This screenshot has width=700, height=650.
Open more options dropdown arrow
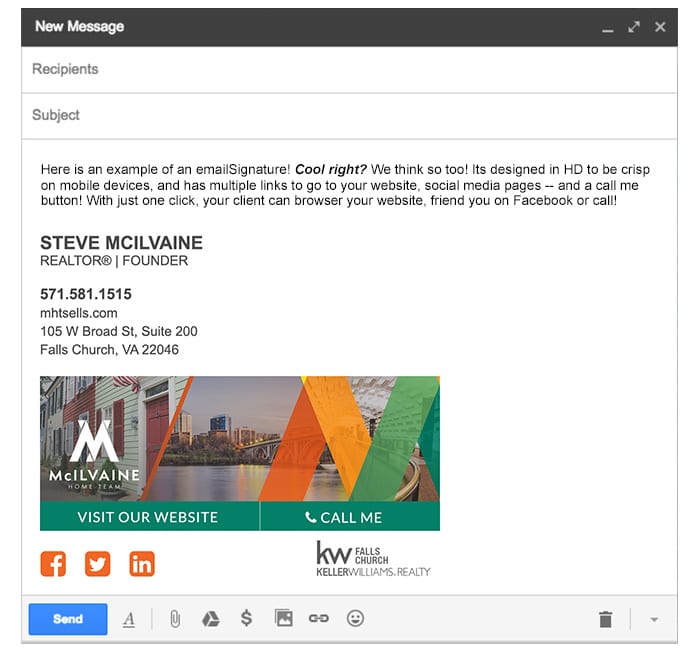(x=654, y=620)
